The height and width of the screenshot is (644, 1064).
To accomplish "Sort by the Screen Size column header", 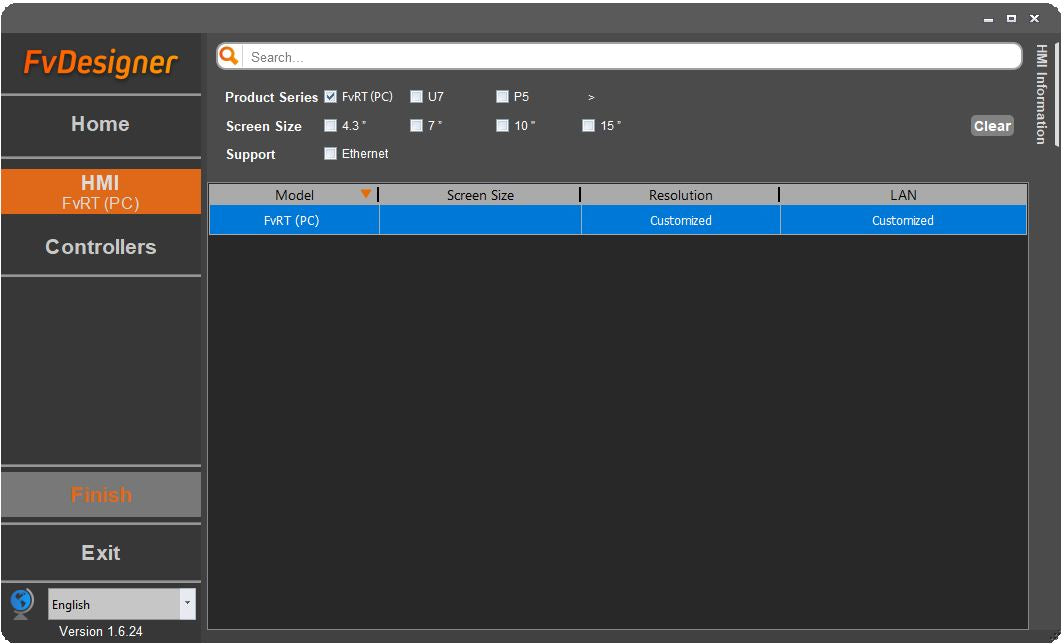I will [x=480, y=195].
